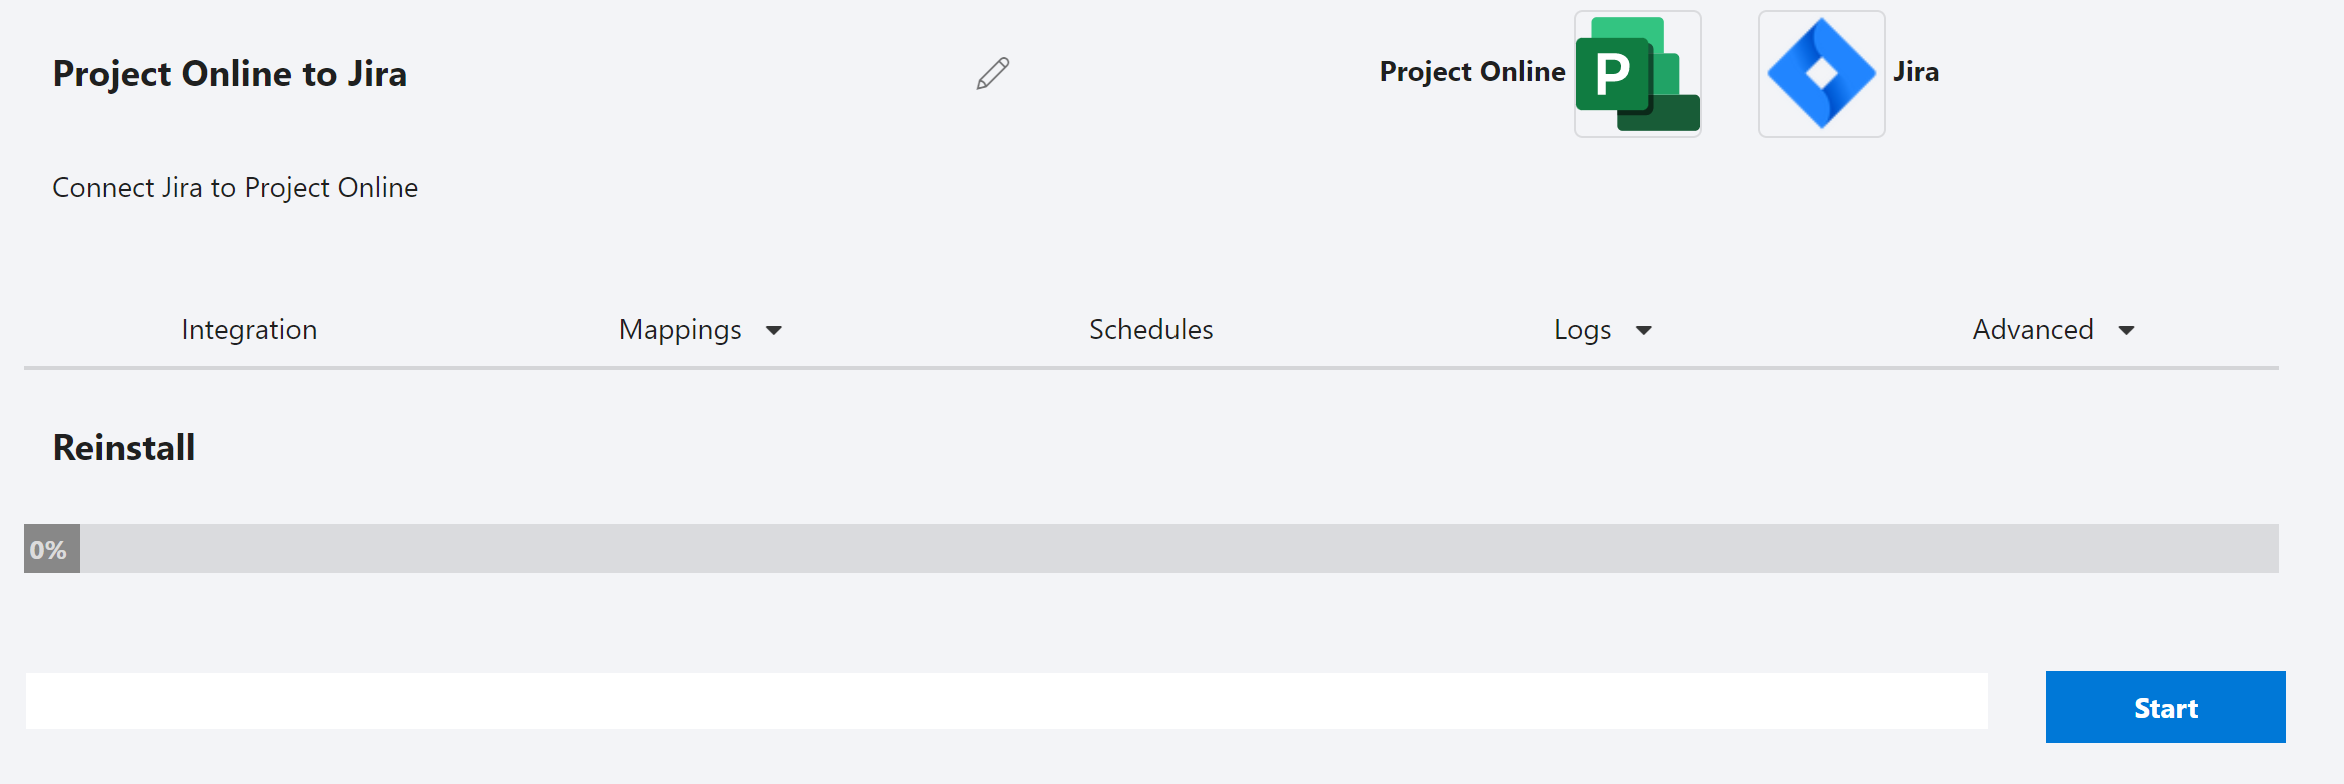Expand the Mappings dropdown arrow

(x=774, y=330)
